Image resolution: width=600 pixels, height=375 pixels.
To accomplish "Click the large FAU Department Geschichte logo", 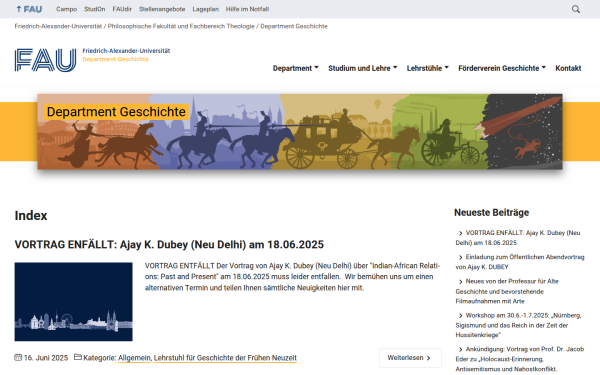I will tap(92, 60).
